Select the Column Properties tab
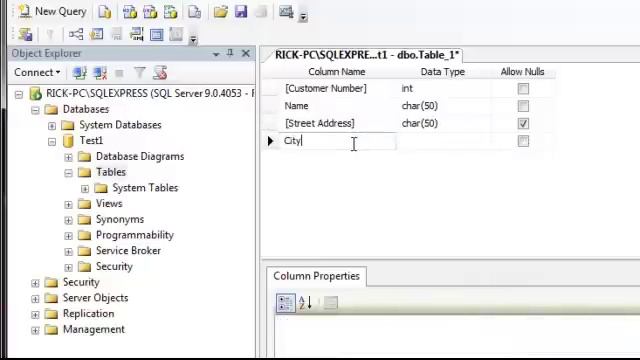Screen dimensions: 640x360 click(316, 276)
